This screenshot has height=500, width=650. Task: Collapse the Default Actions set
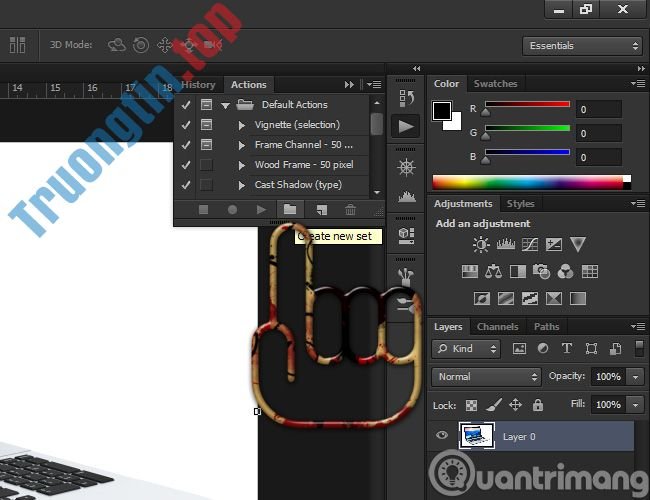226,106
